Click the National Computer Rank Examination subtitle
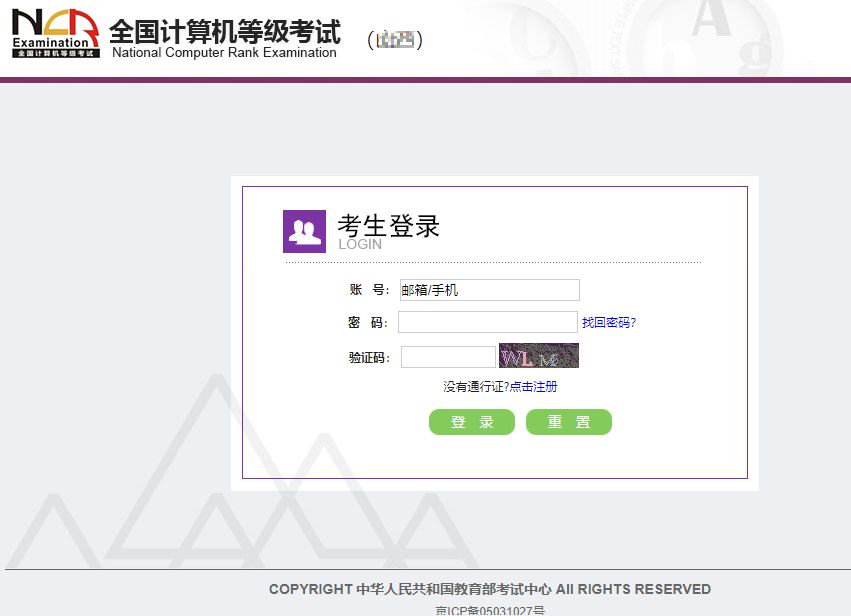Viewport: 851px width, 616px height. pyautogui.click(x=224, y=53)
